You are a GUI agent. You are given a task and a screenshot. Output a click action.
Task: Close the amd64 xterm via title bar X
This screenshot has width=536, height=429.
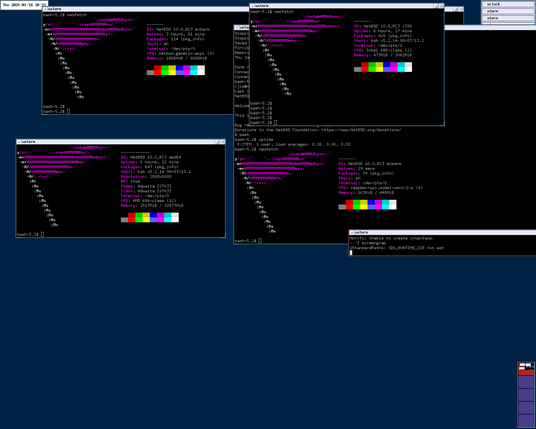click(223, 142)
